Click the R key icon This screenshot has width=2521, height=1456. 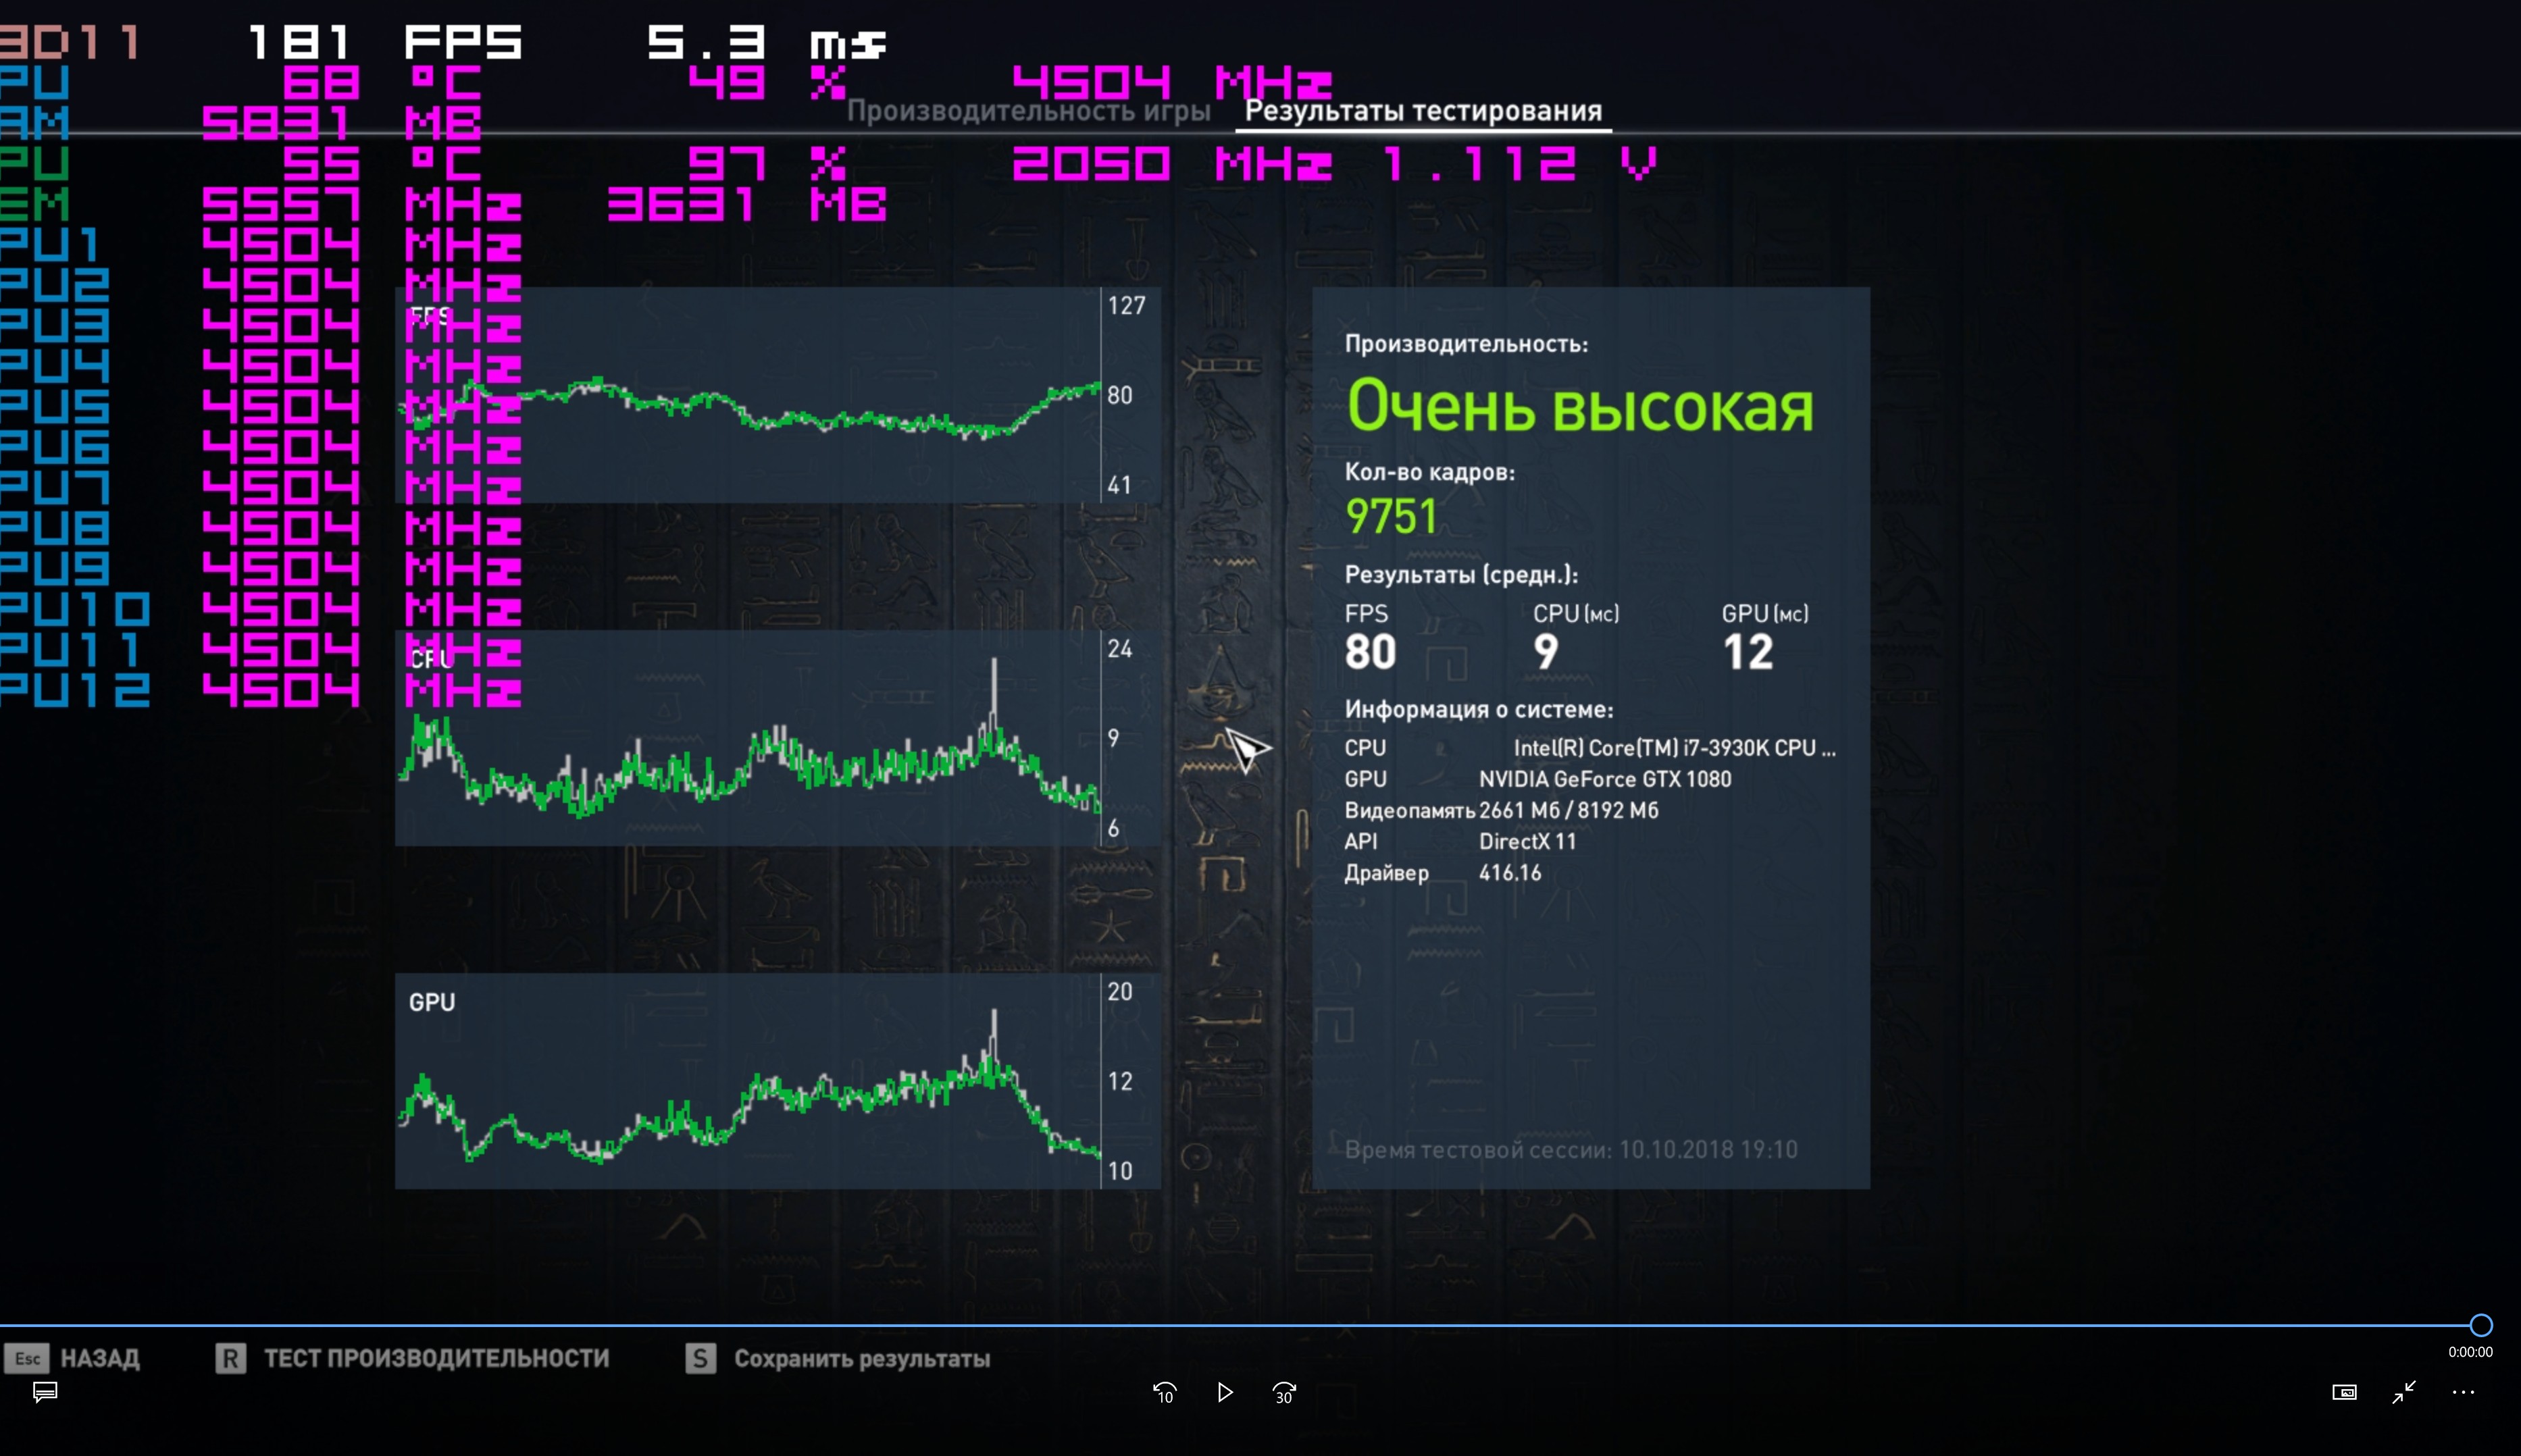pyautogui.click(x=230, y=1358)
